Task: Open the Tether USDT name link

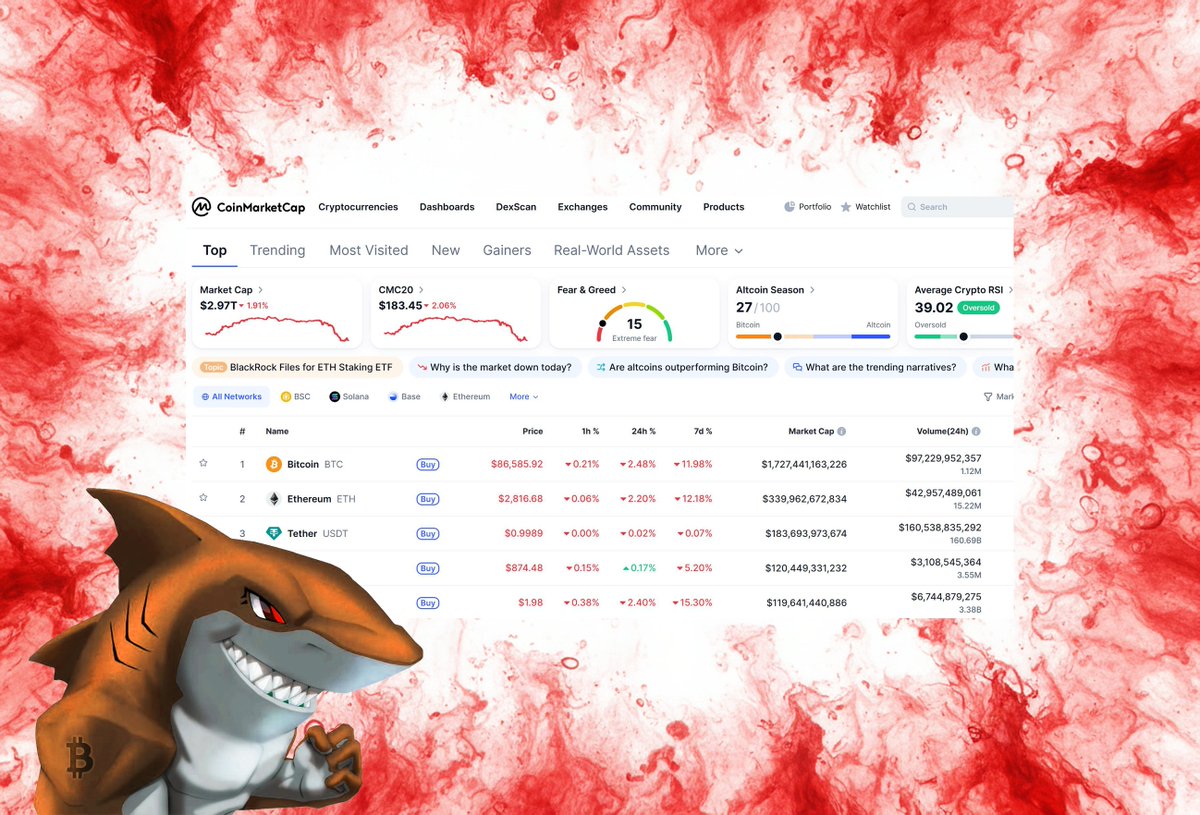Action: (x=318, y=534)
